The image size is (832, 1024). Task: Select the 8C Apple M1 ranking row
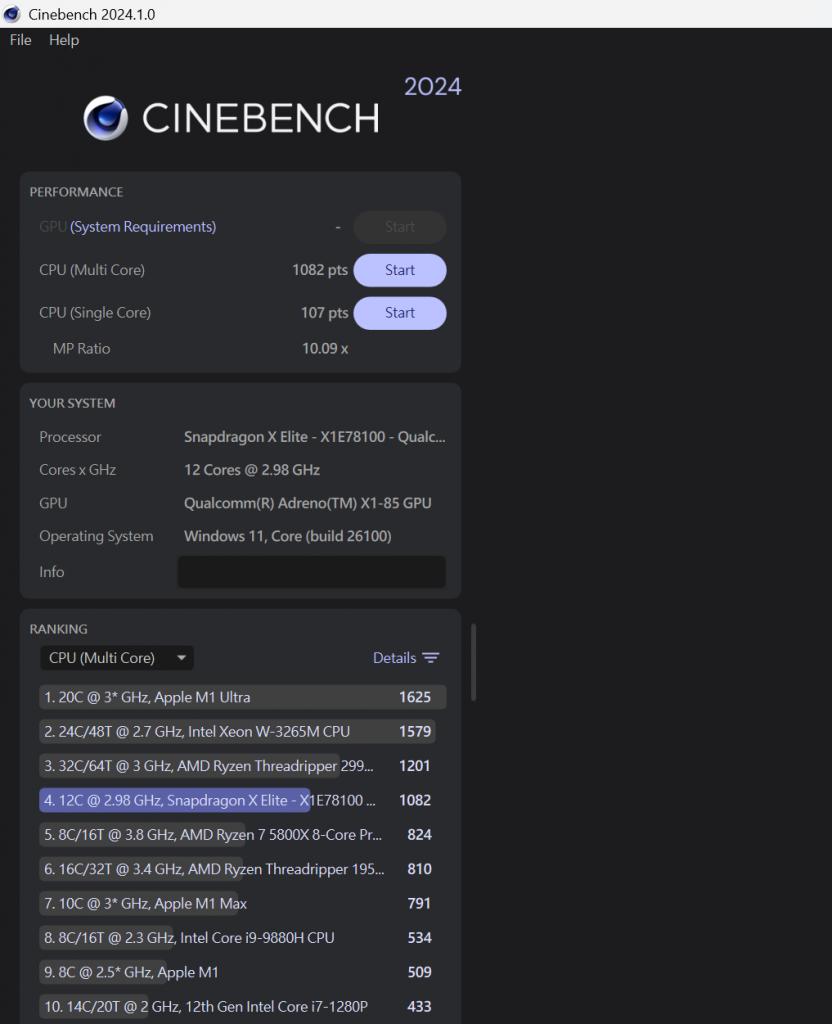[242, 972]
